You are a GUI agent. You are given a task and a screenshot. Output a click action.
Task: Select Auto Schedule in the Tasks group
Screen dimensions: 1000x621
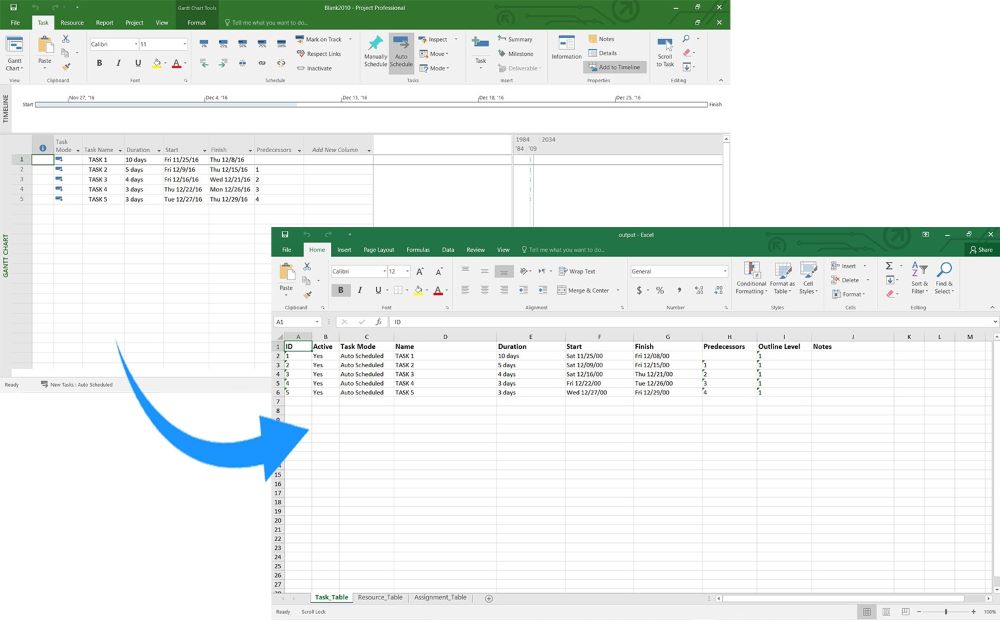[401, 52]
